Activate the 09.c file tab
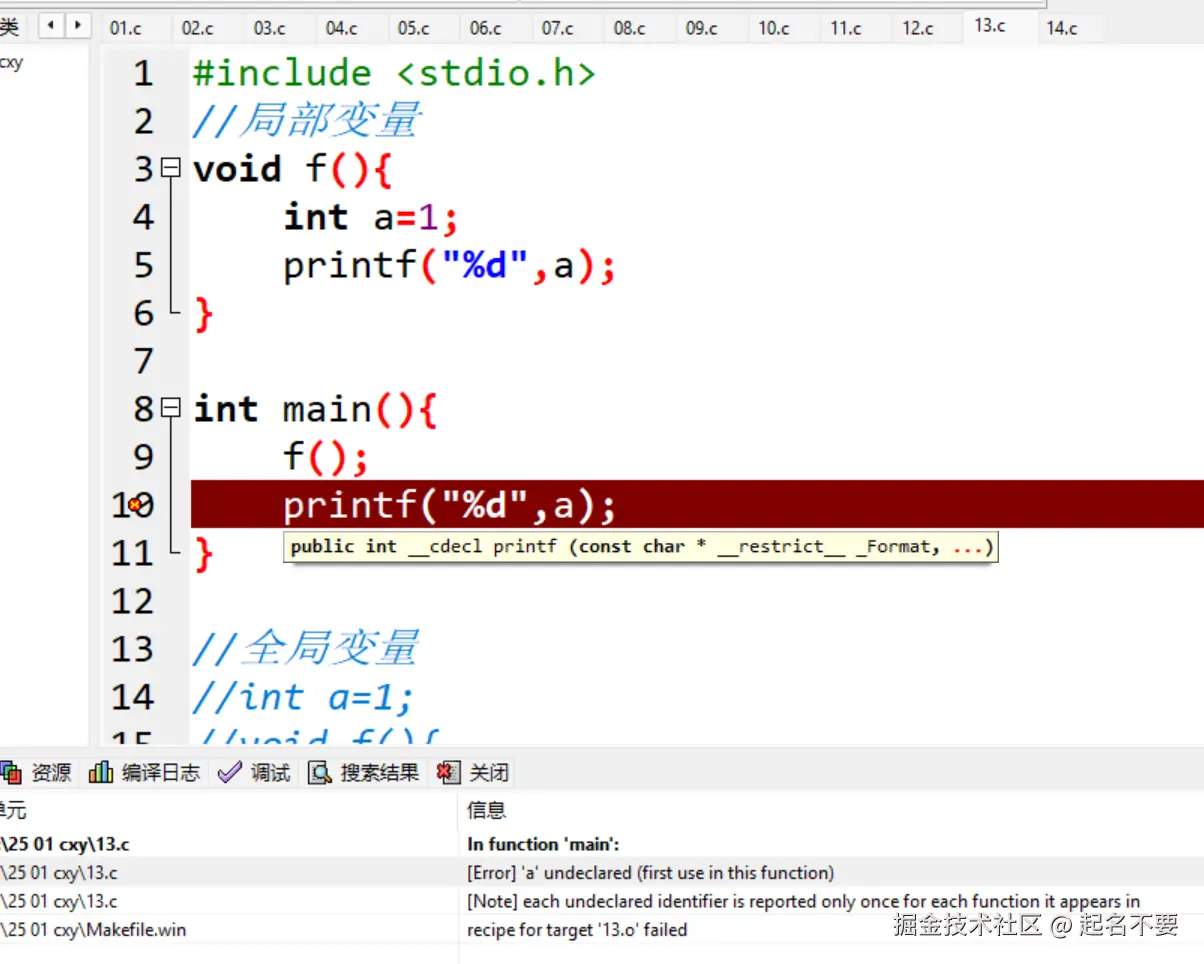1204x964 pixels. (702, 28)
